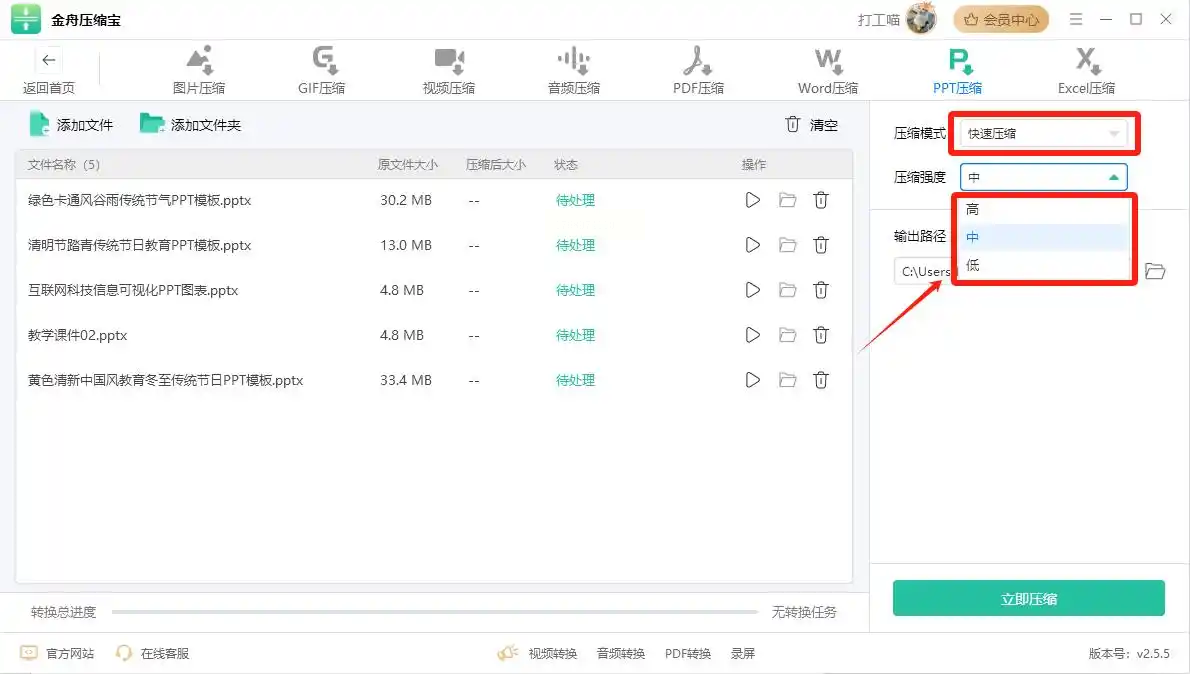Open Excel压缩 tab

[x=1087, y=71]
